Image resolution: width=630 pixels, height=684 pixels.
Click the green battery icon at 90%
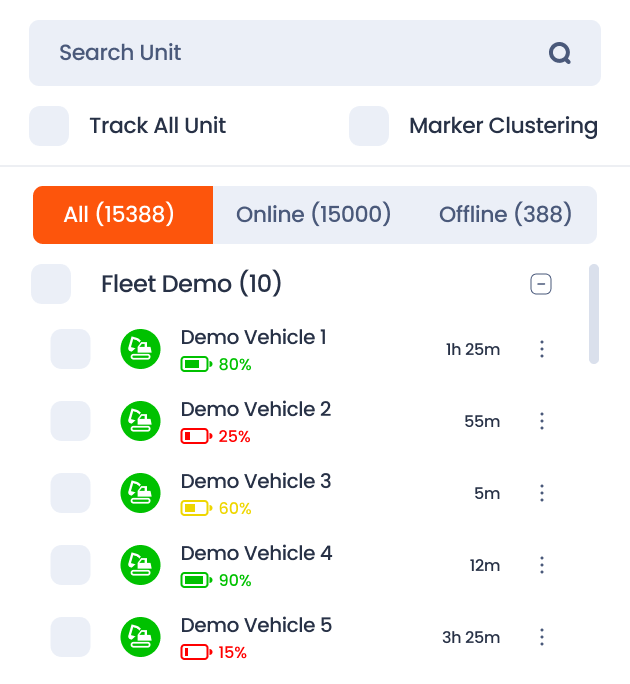coord(196,580)
